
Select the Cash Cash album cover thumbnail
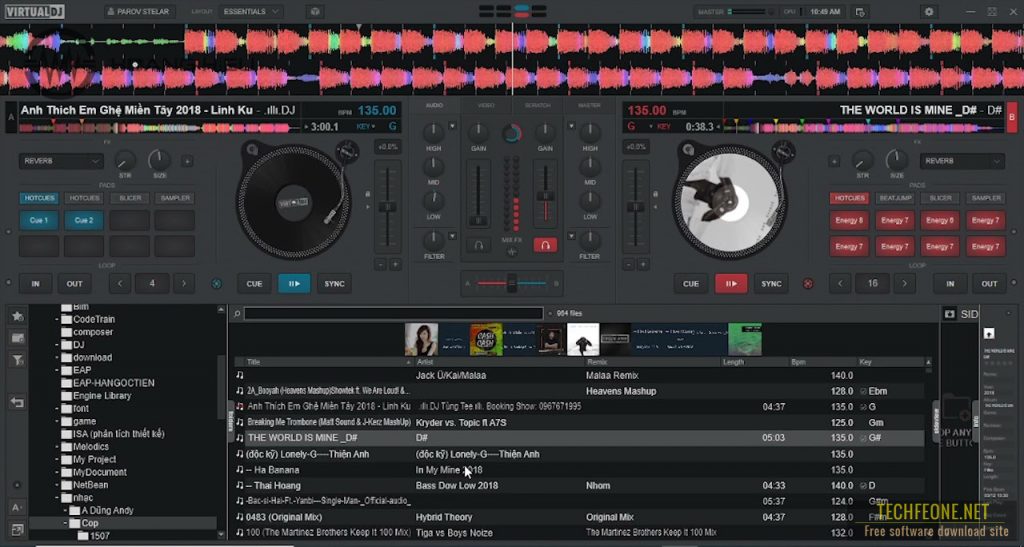(x=486, y=339)
